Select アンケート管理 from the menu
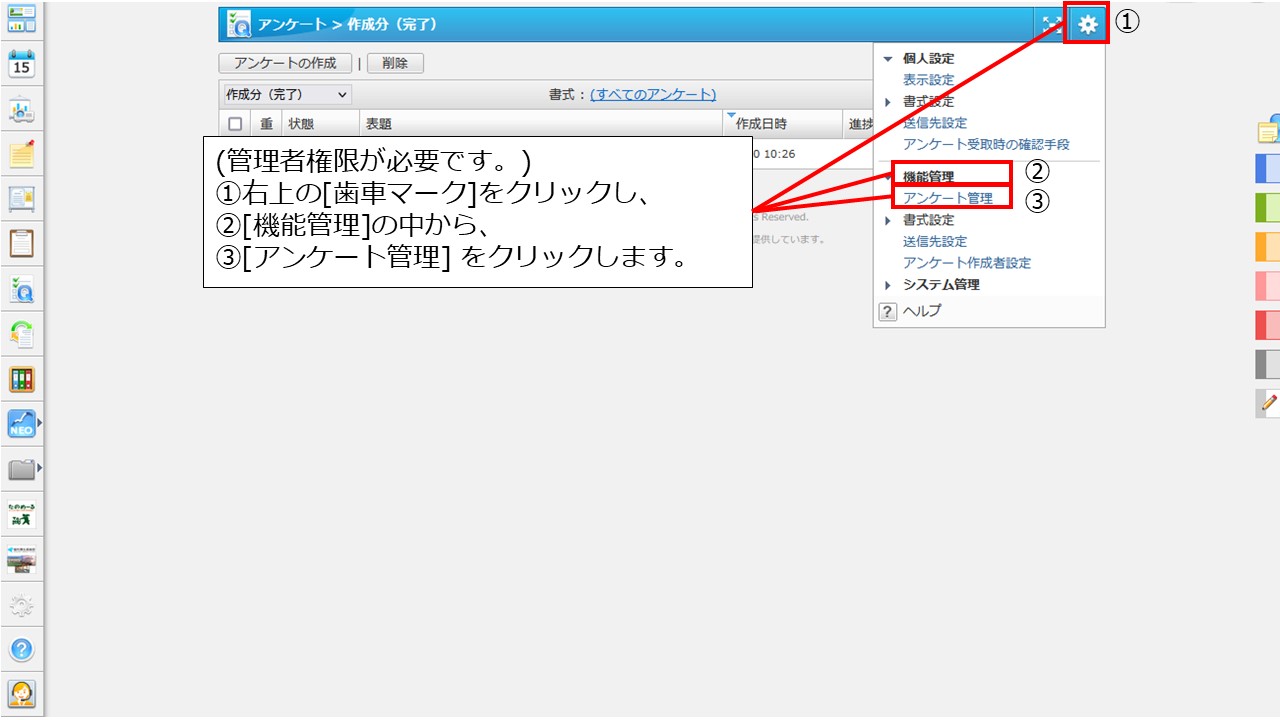Viewport: 1280px width, 720px height. [947, 198]
